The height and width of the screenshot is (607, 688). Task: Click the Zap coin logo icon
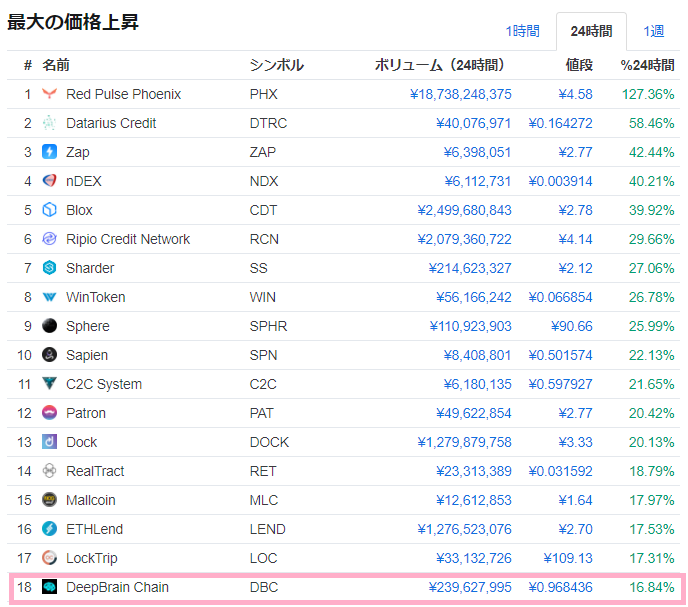pyautogui.click(x=50, y=152)
